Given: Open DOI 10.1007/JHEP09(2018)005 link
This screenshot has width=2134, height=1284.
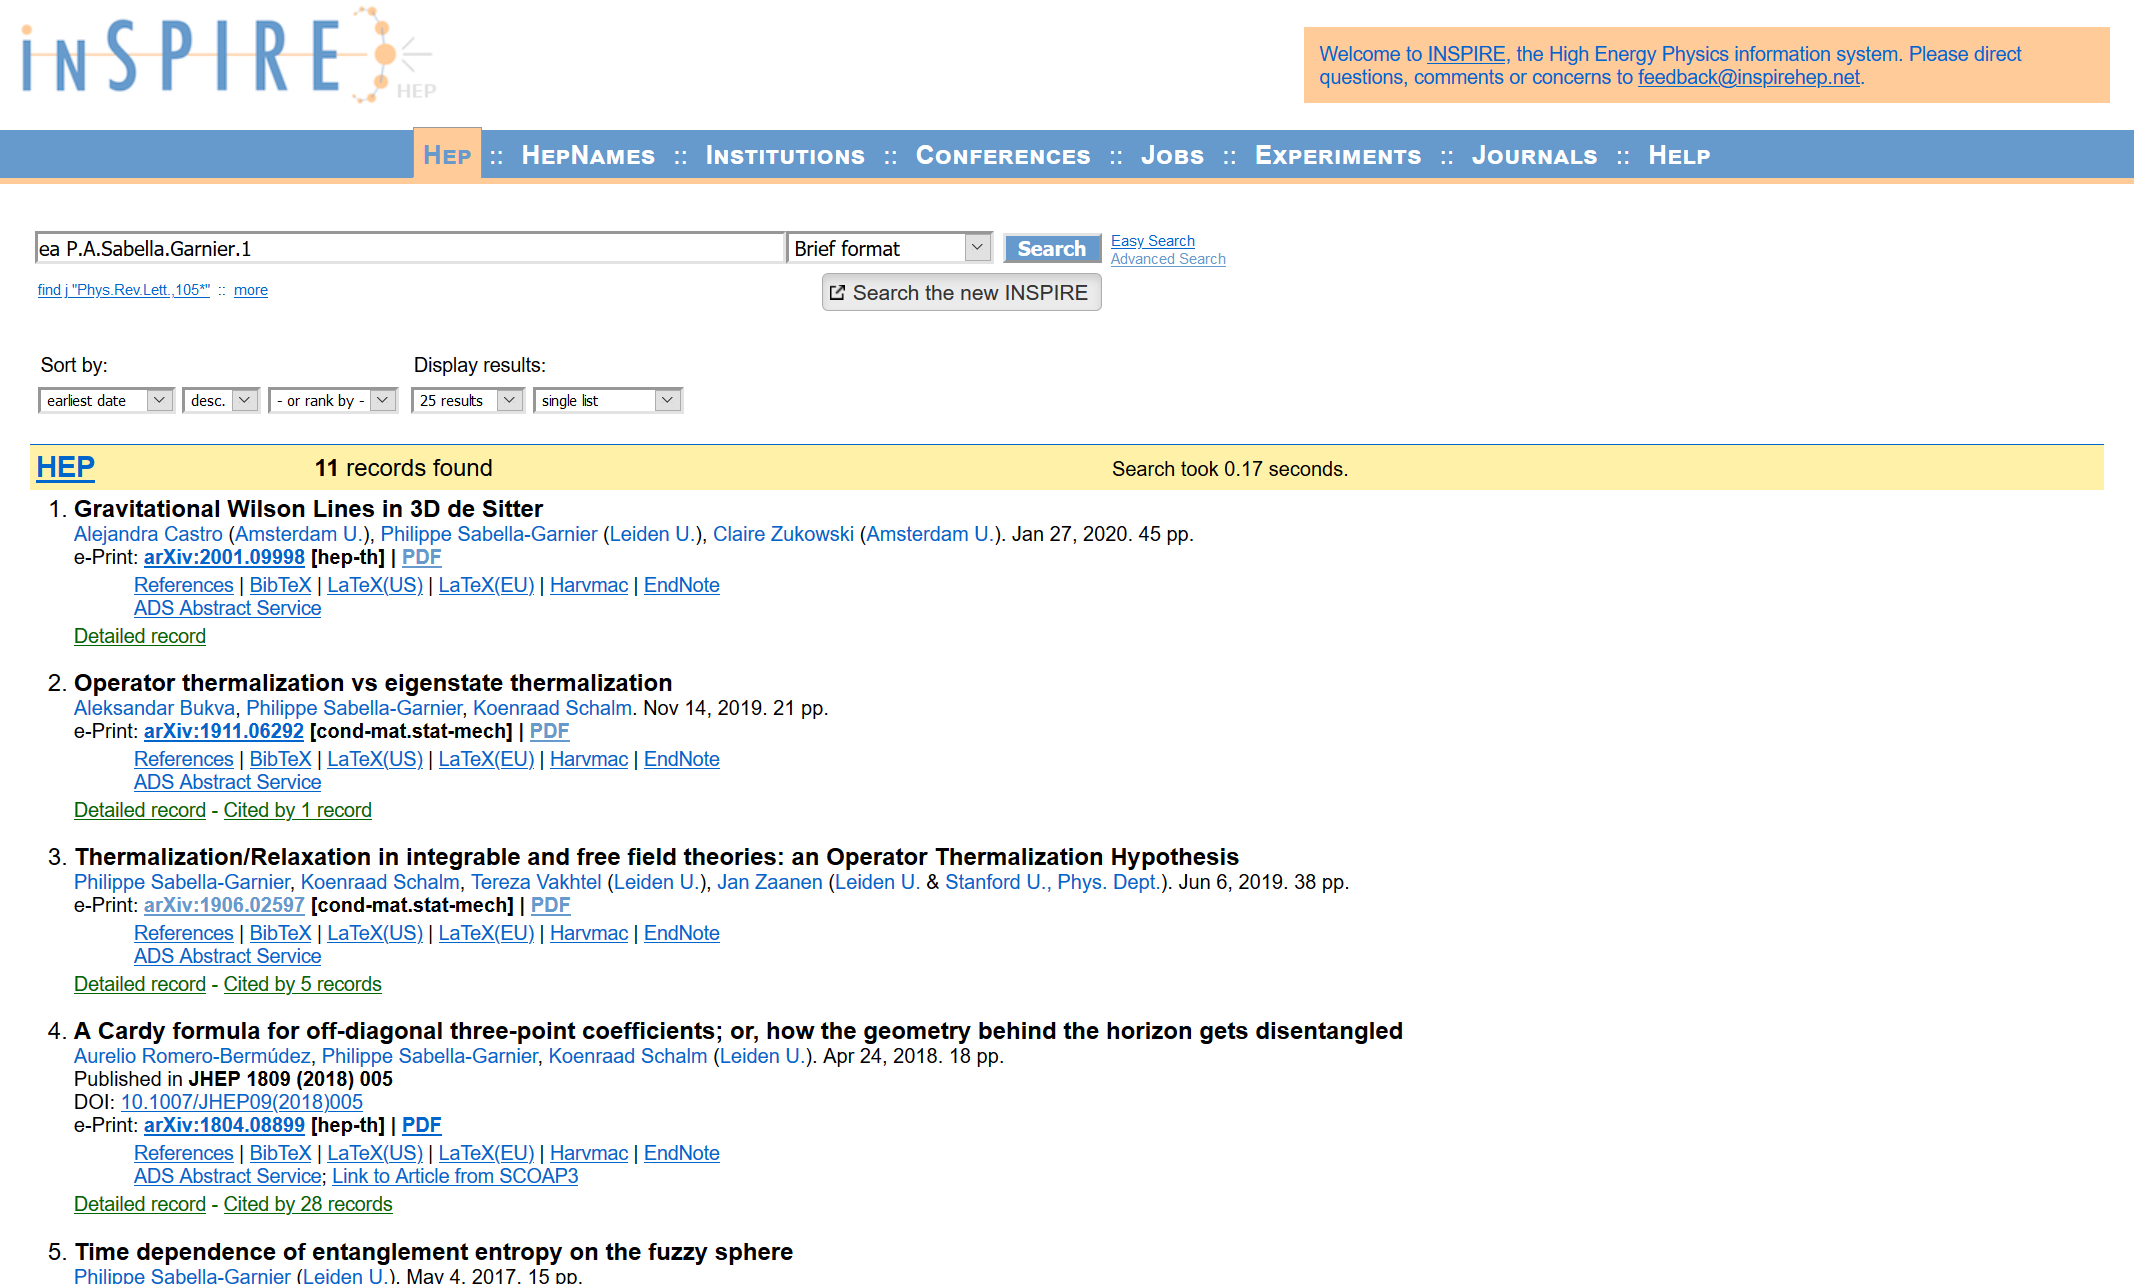Looking at the screenshot, I should tap(241, 1102).
